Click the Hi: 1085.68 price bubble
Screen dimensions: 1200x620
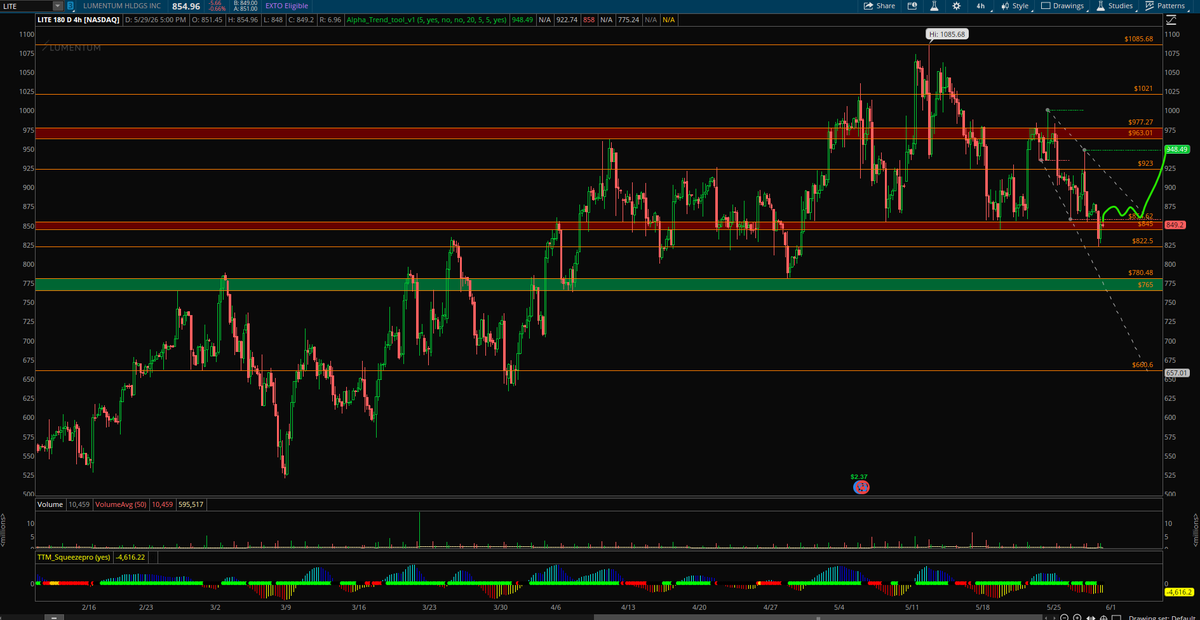946,35
